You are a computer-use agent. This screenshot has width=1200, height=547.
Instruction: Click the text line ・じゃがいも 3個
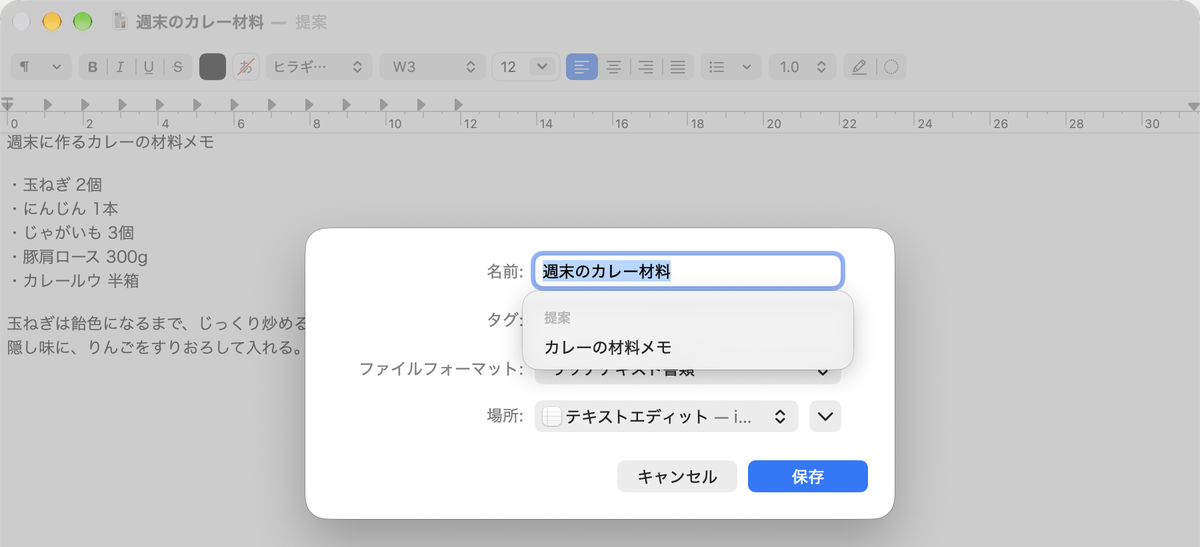coord(71,233)
